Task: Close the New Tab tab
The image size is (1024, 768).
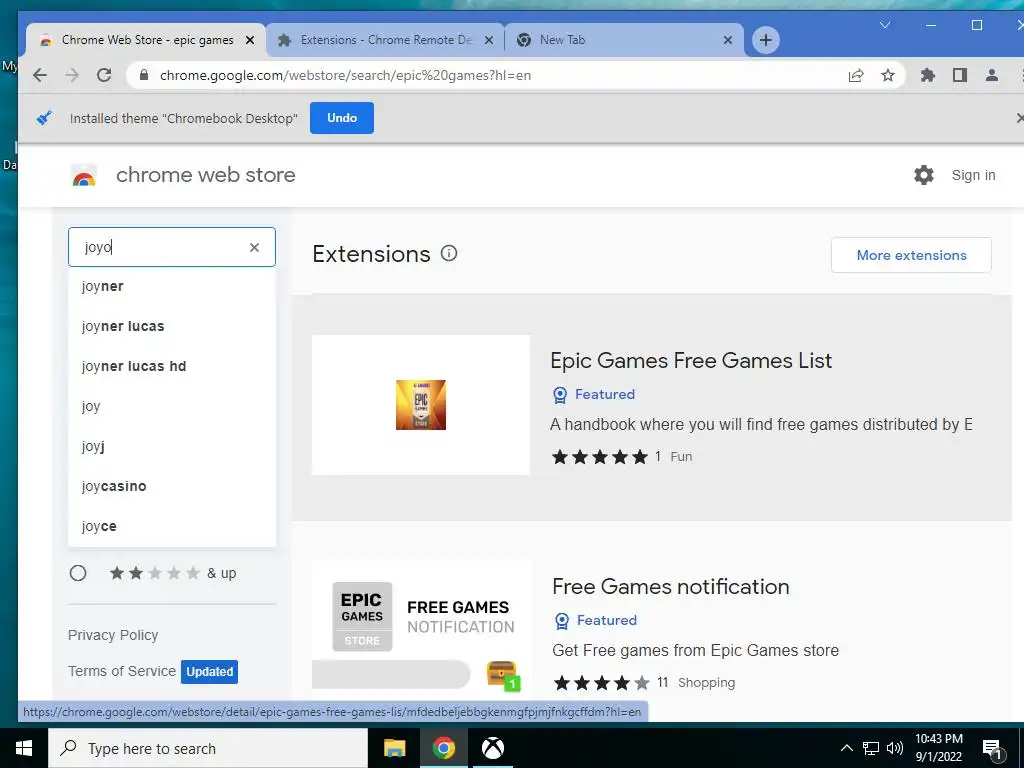Action: [728, 40]
